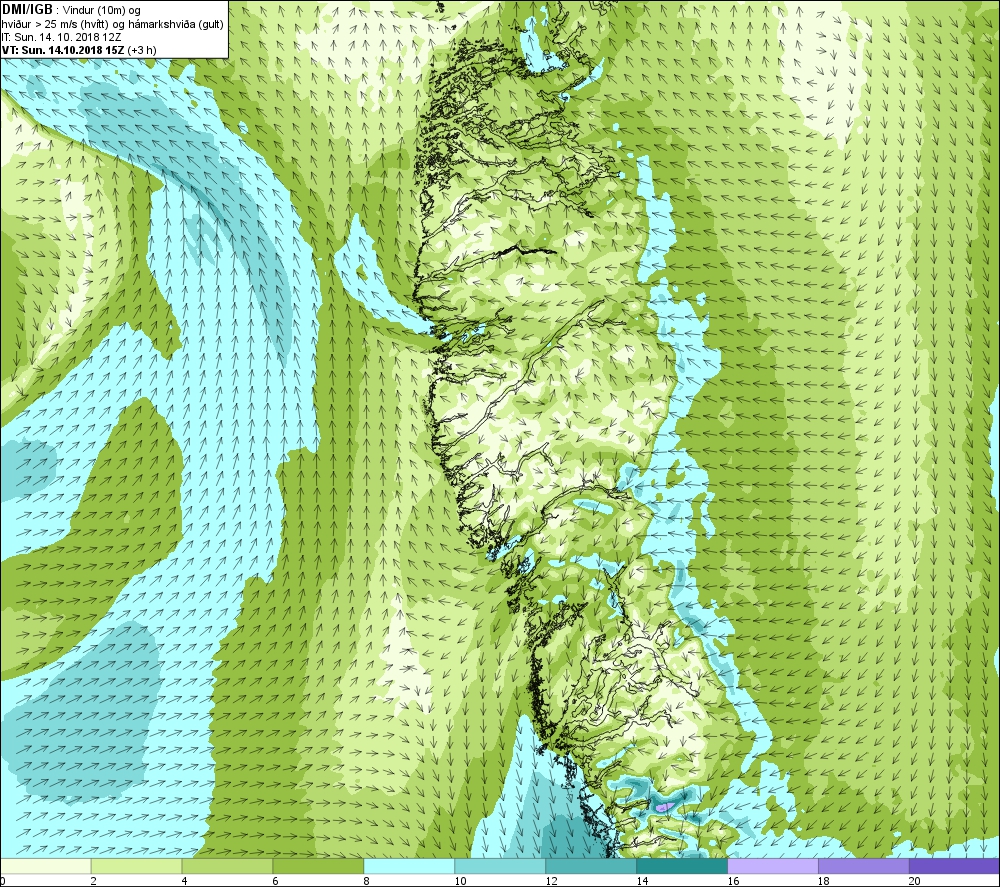Click the above-20 m/s deep violet swatch
The image size is (1000, 887).
tap(955, 866)
